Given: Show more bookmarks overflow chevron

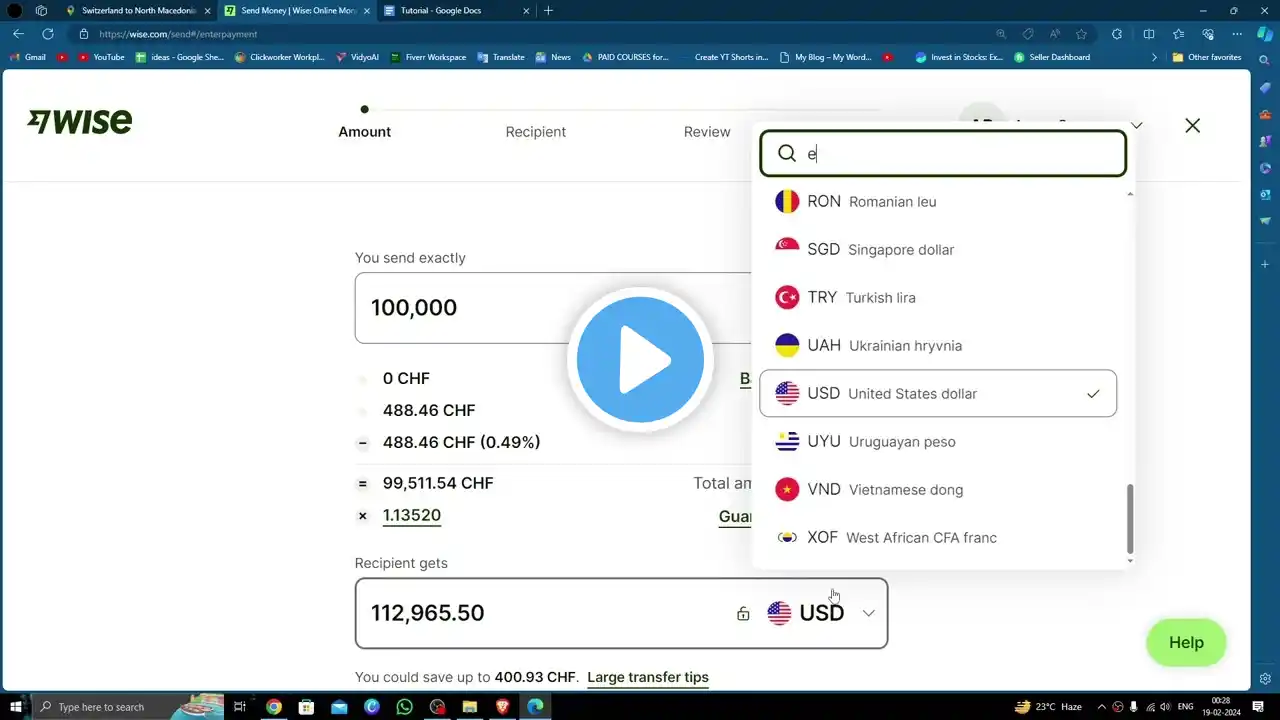Looking at the screenshot, I should (x=1155, y=57).
